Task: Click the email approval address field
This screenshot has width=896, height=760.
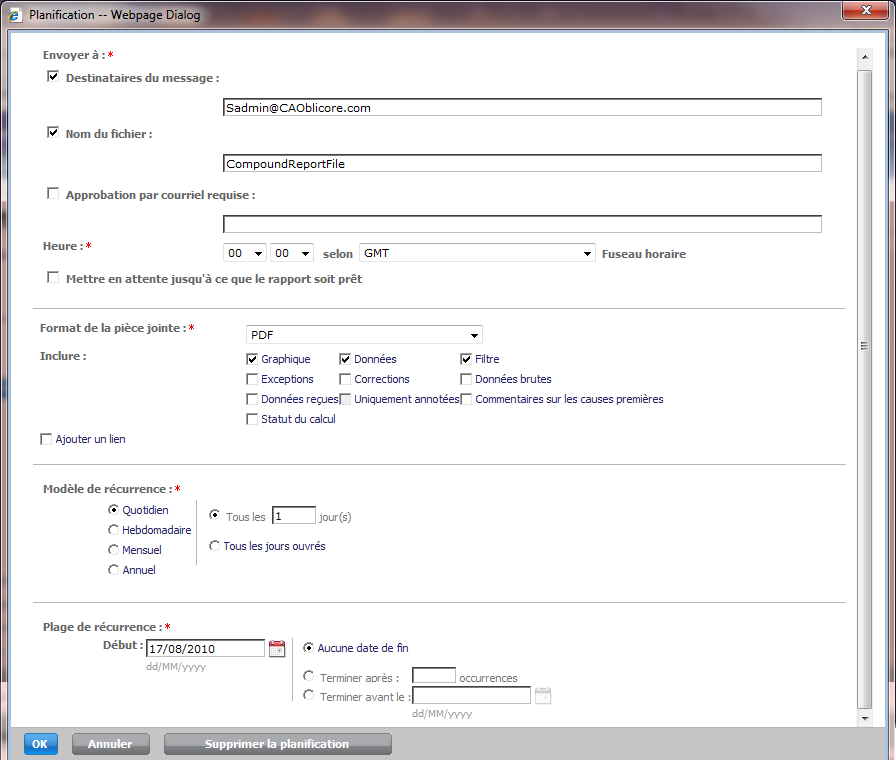Action: pyautogui.click(x=522, y=224)
